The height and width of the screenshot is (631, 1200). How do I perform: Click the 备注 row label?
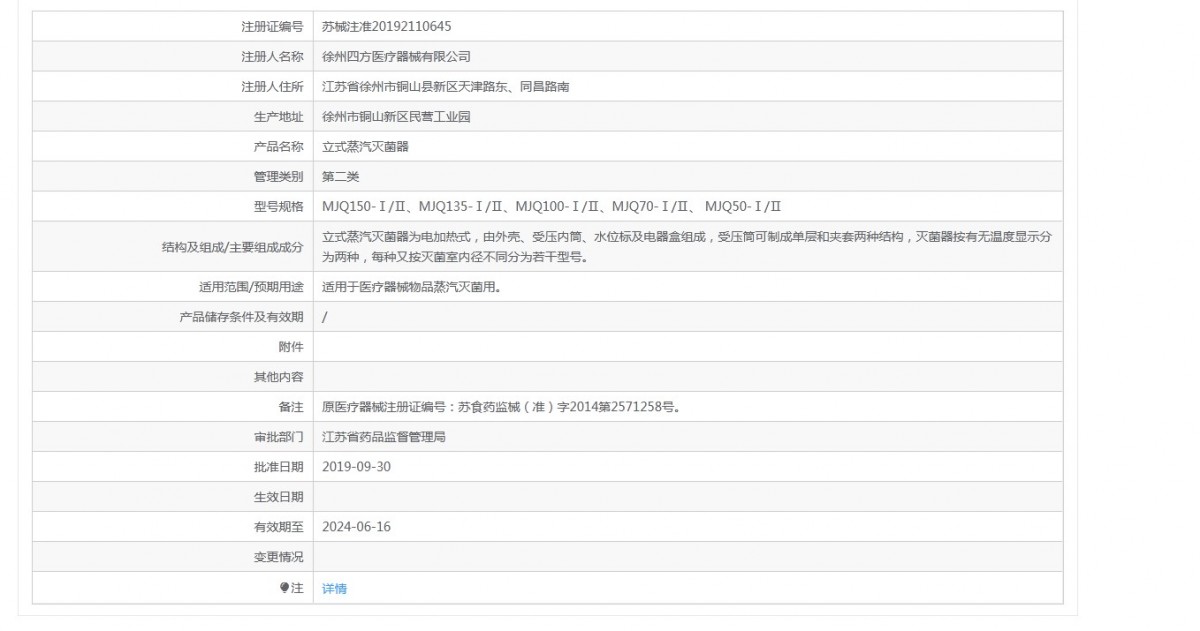click(291, 407)
